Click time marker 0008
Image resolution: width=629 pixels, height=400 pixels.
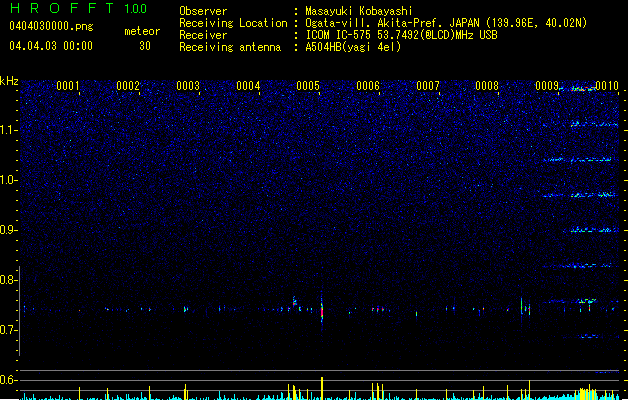pyautogui.click(x=487, y=86)
